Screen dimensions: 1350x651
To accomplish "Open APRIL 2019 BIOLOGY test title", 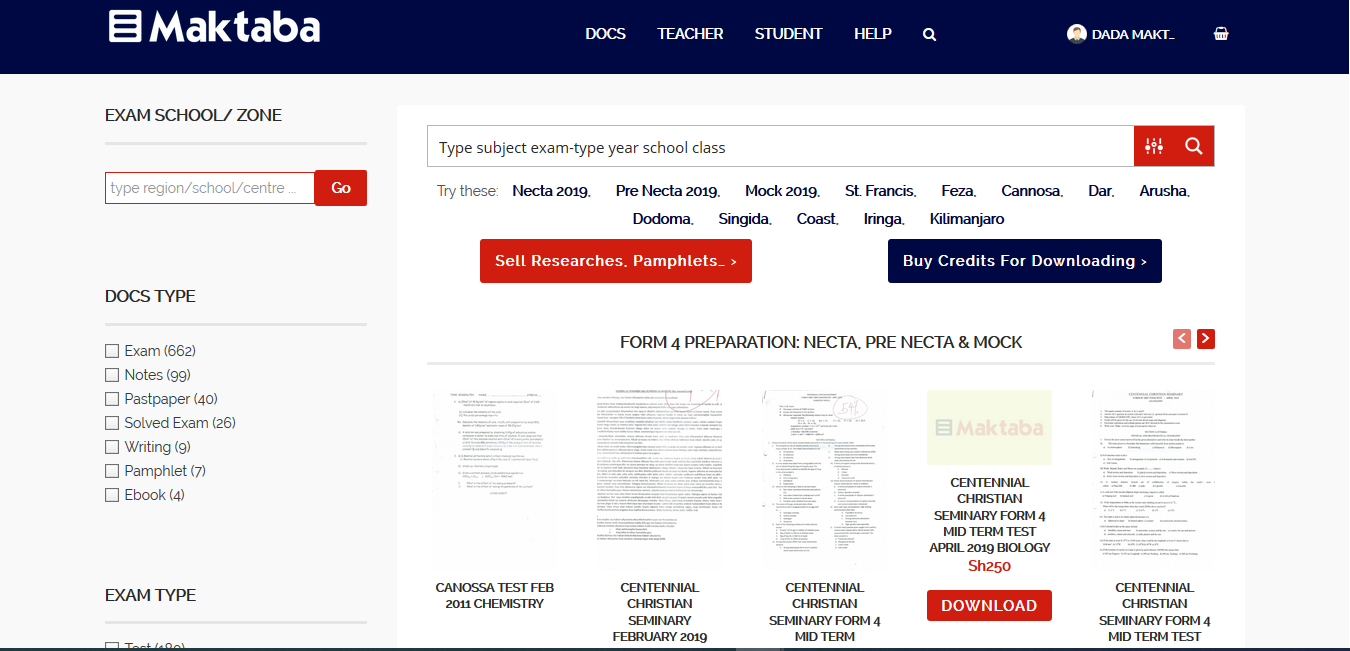I will [989, 515].
